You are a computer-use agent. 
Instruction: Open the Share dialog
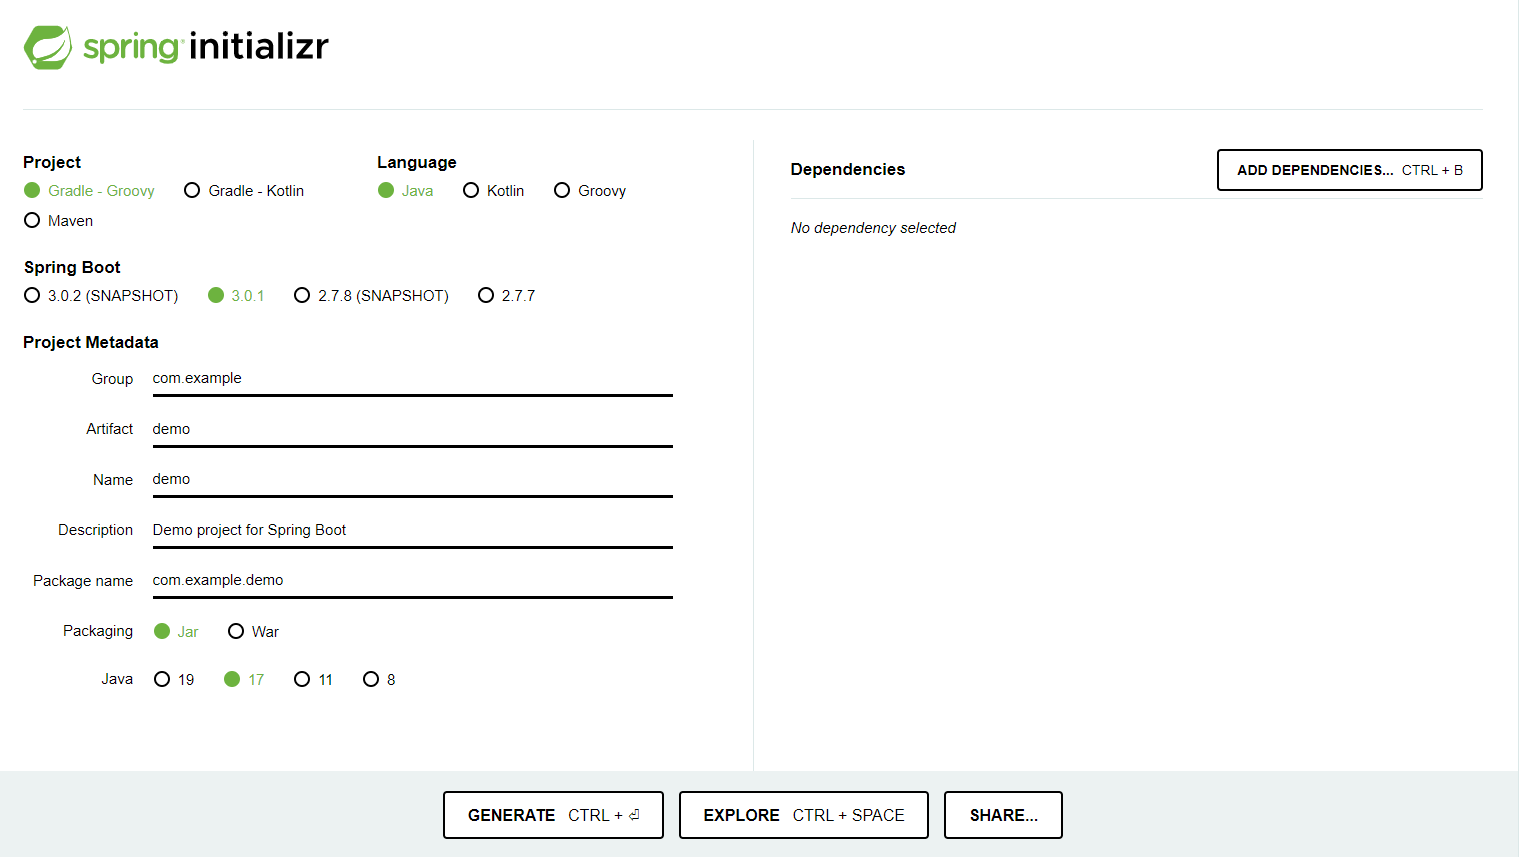(x=1003, y=815)
